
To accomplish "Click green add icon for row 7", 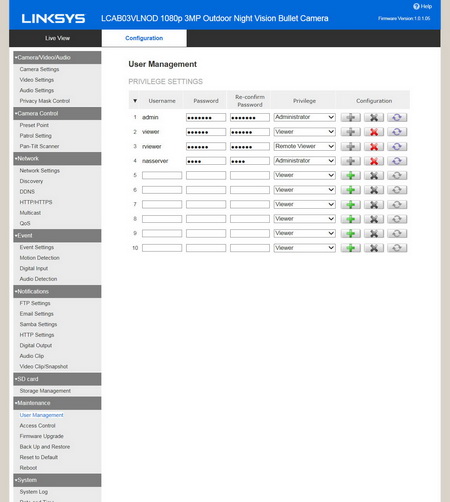I will click(350, 204).
